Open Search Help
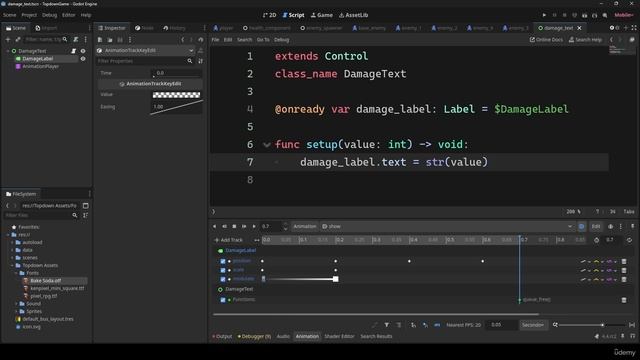640x360 pixels. [x=585, y=40]
